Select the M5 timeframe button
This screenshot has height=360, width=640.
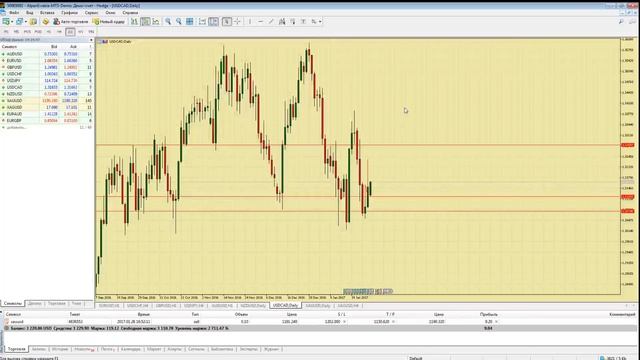tap(16, 31)
